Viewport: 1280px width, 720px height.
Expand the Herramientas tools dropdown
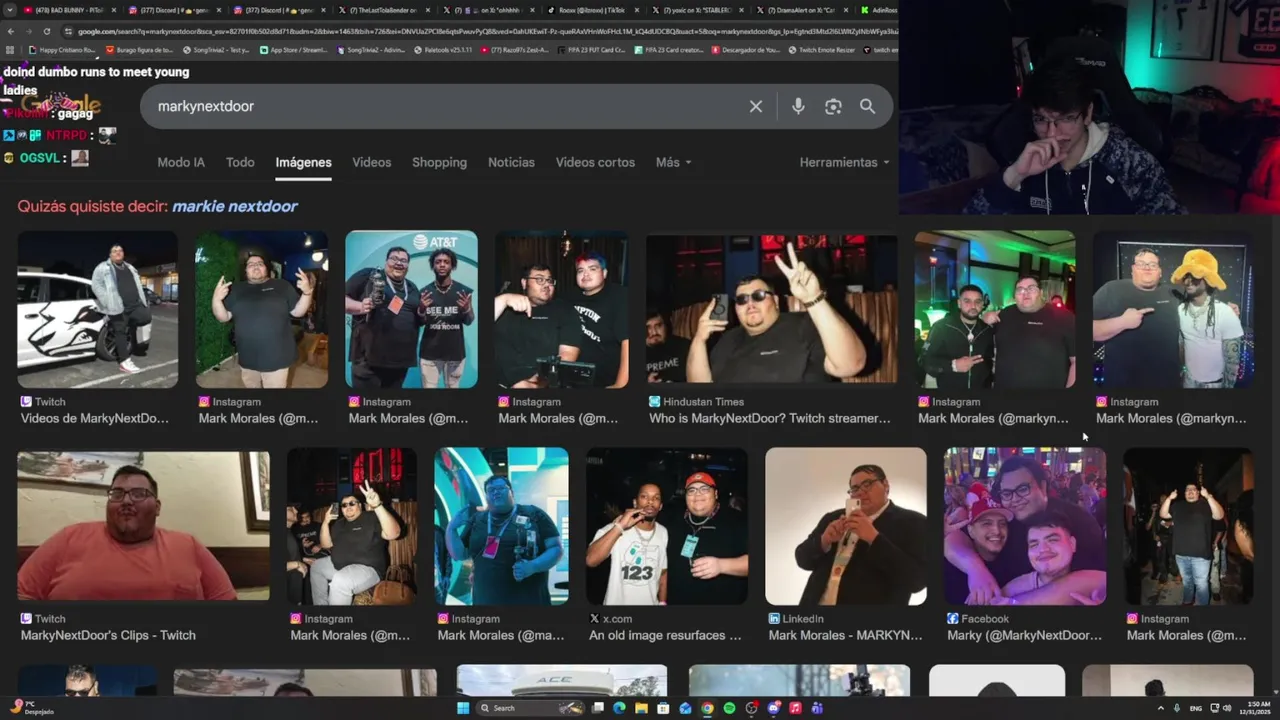tap(844, 162)
